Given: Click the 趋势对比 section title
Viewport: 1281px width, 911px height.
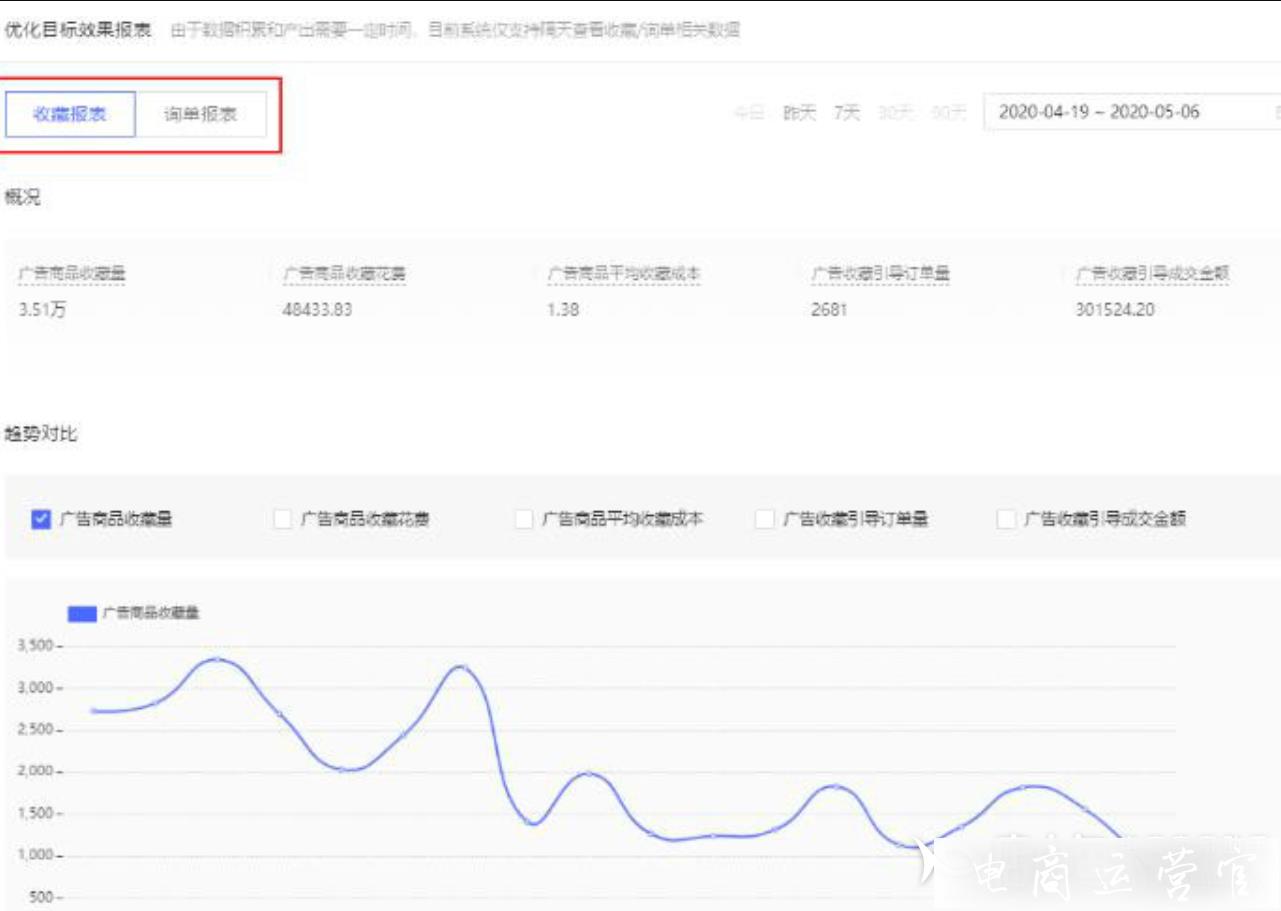Looking at the screenshot, I should [41, 434].
